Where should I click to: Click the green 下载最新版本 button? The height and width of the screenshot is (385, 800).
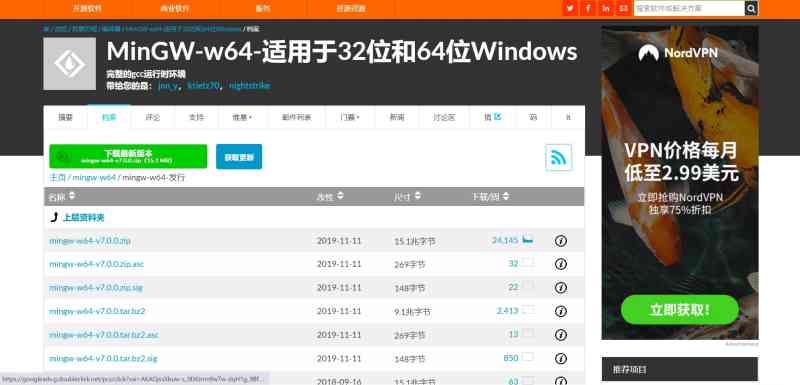(128, 157)
